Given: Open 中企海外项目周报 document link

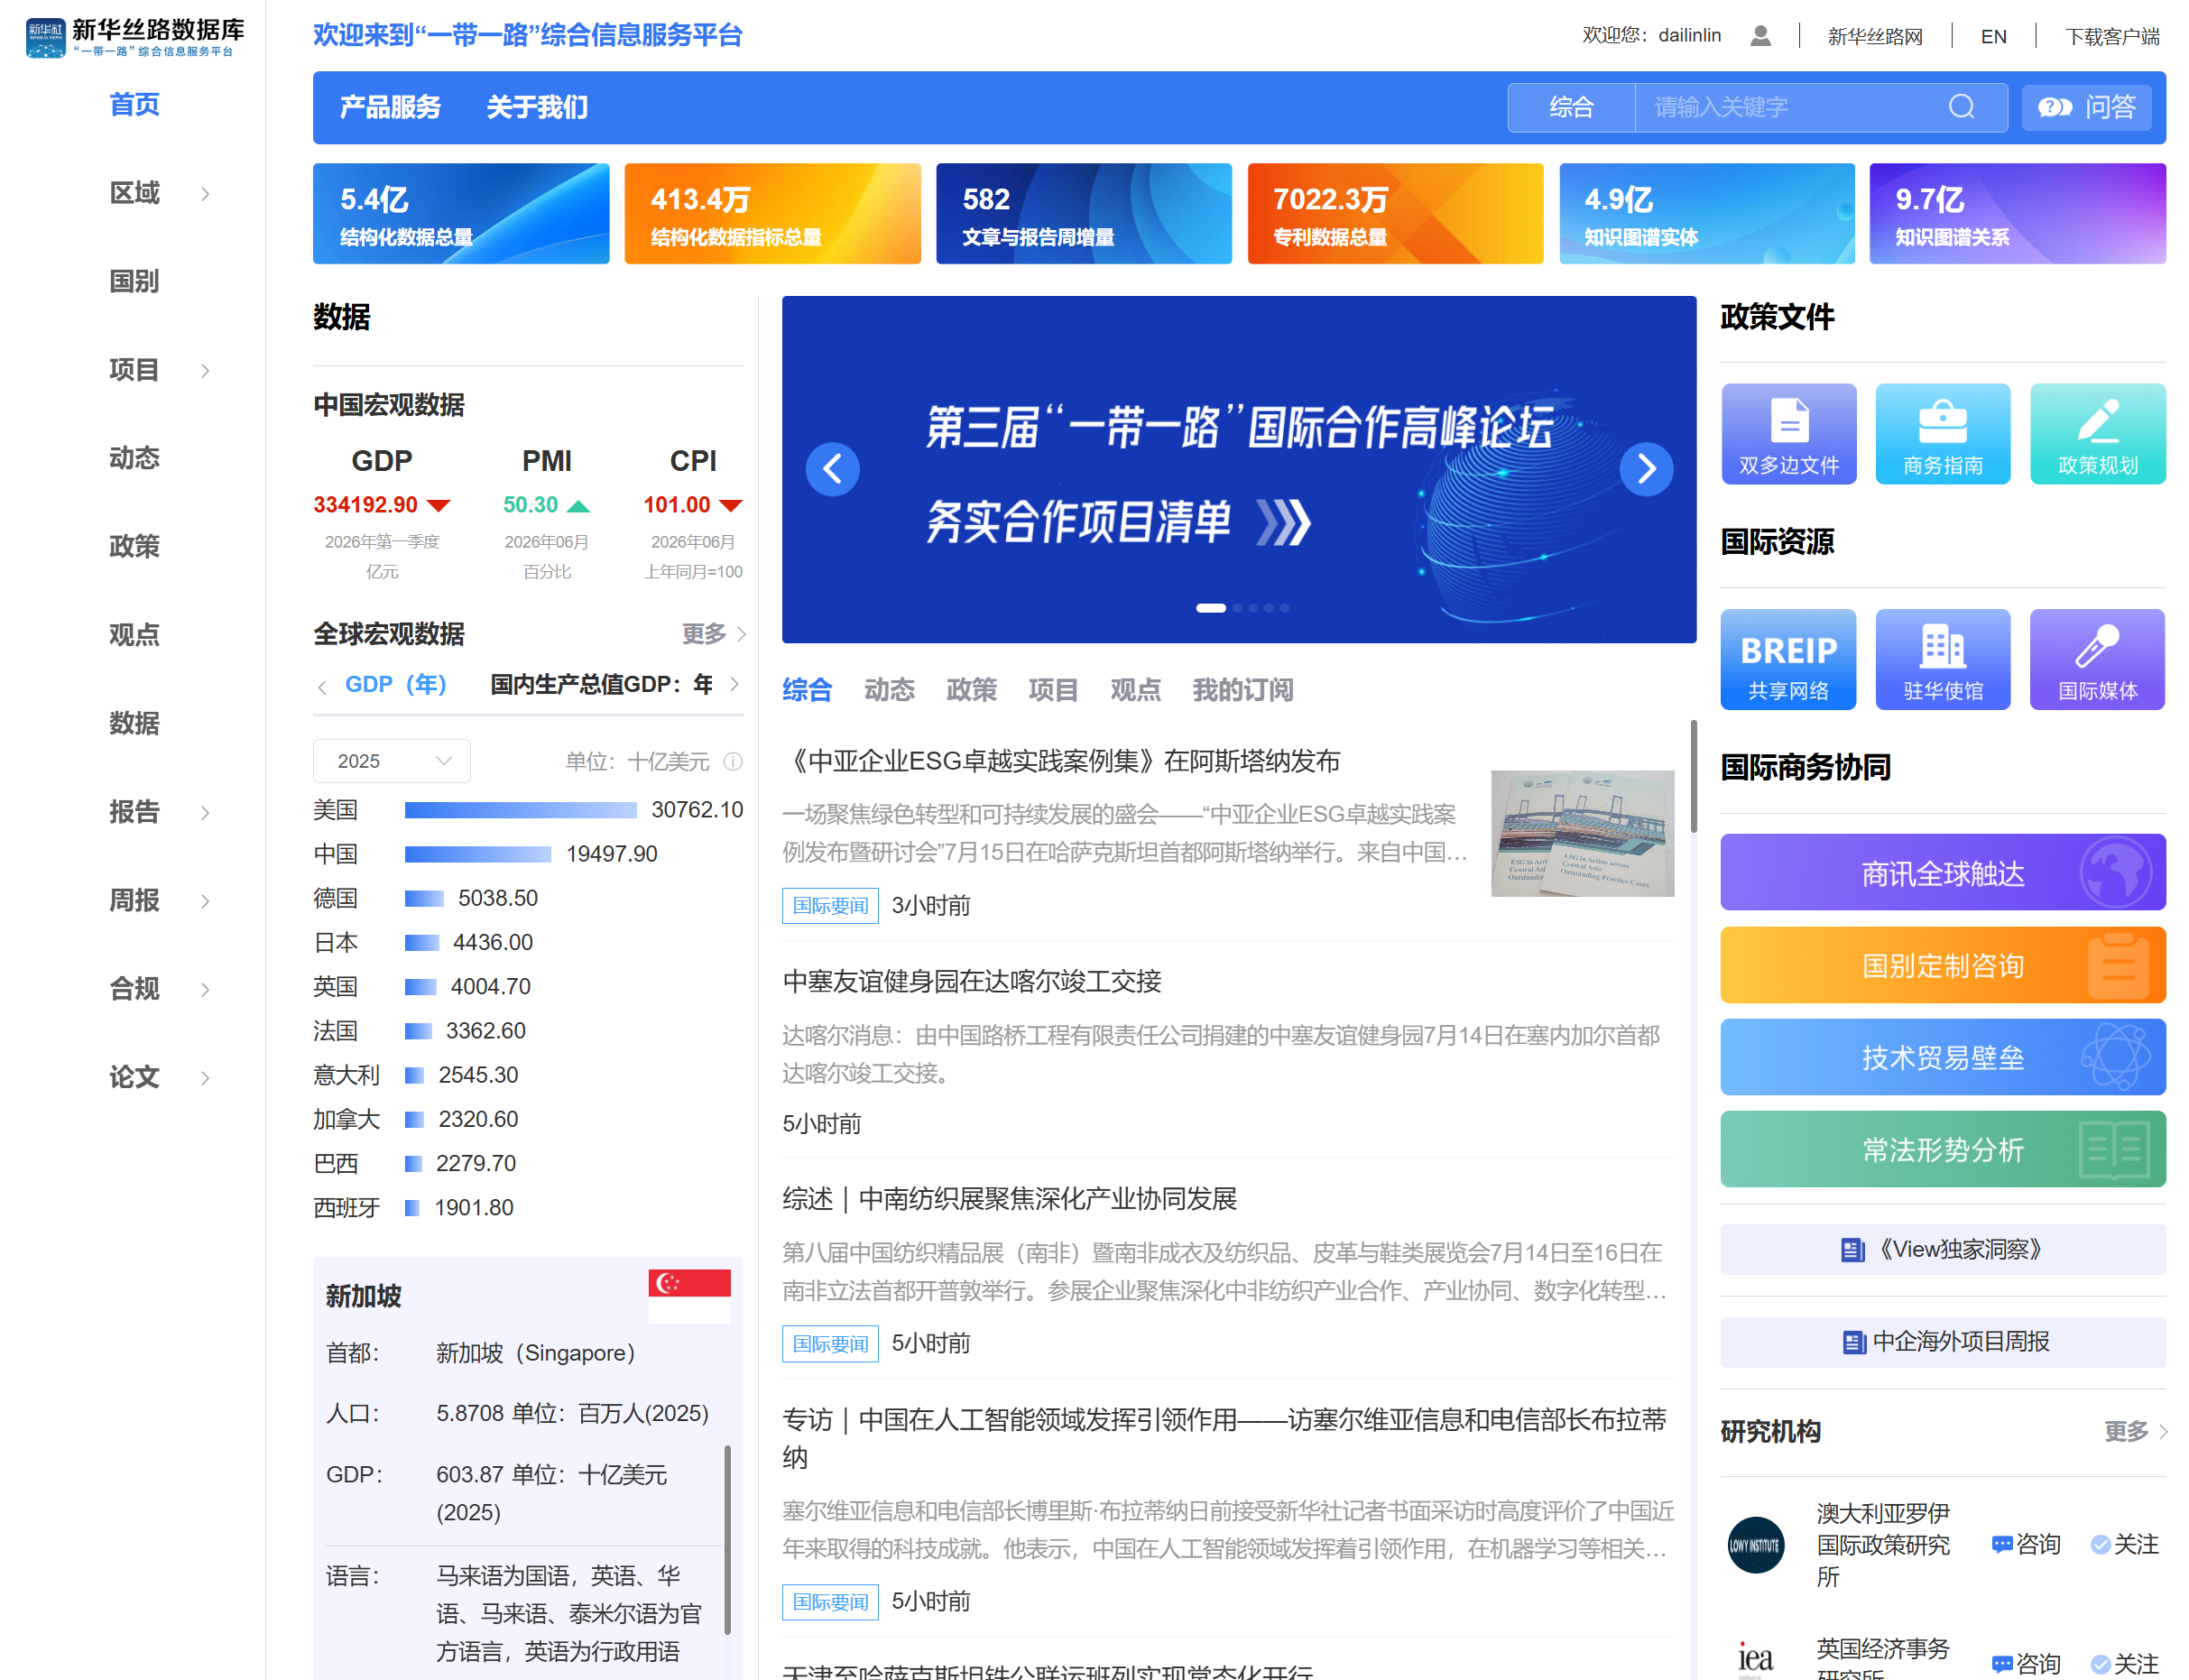Looking at the screenshot, I should point(1942,1342).
